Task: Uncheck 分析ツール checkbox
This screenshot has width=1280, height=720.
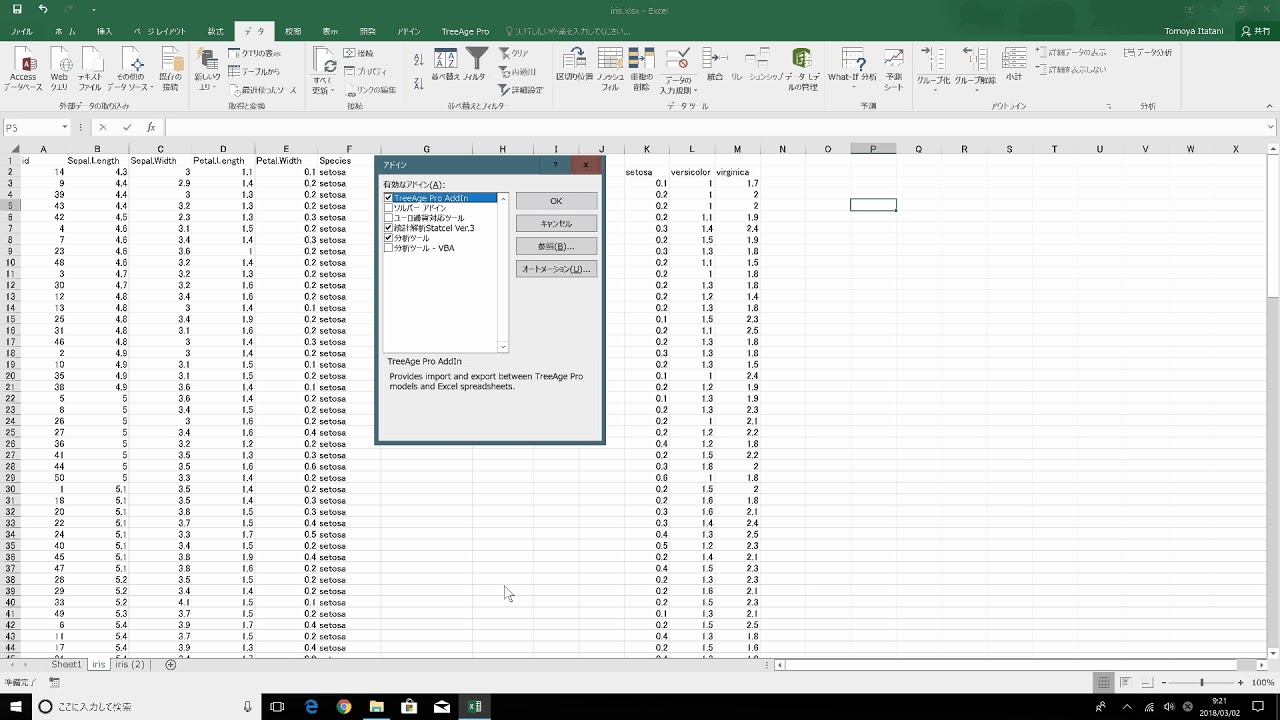Action: click(x=389, y=238)
